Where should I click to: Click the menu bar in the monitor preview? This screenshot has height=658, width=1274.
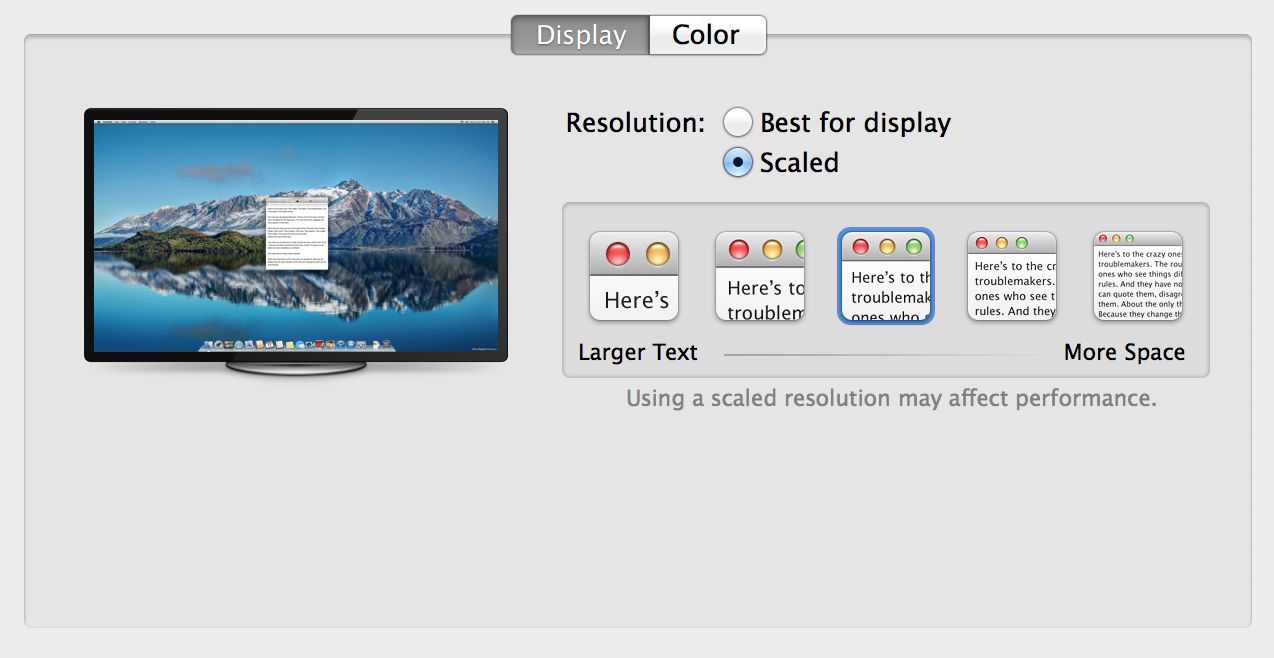(296, 122)
